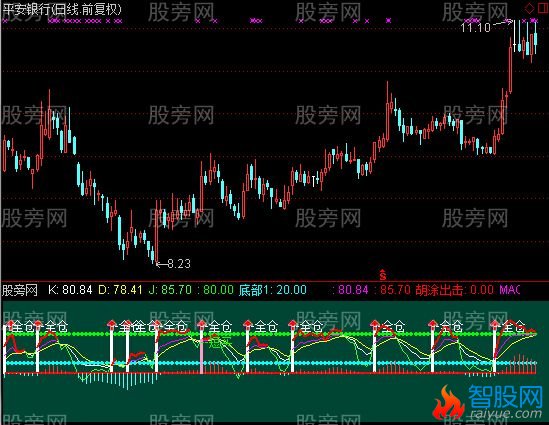Click the purple MAC label in indicator header
Screen dimensions: 549x425
[509, 290]
